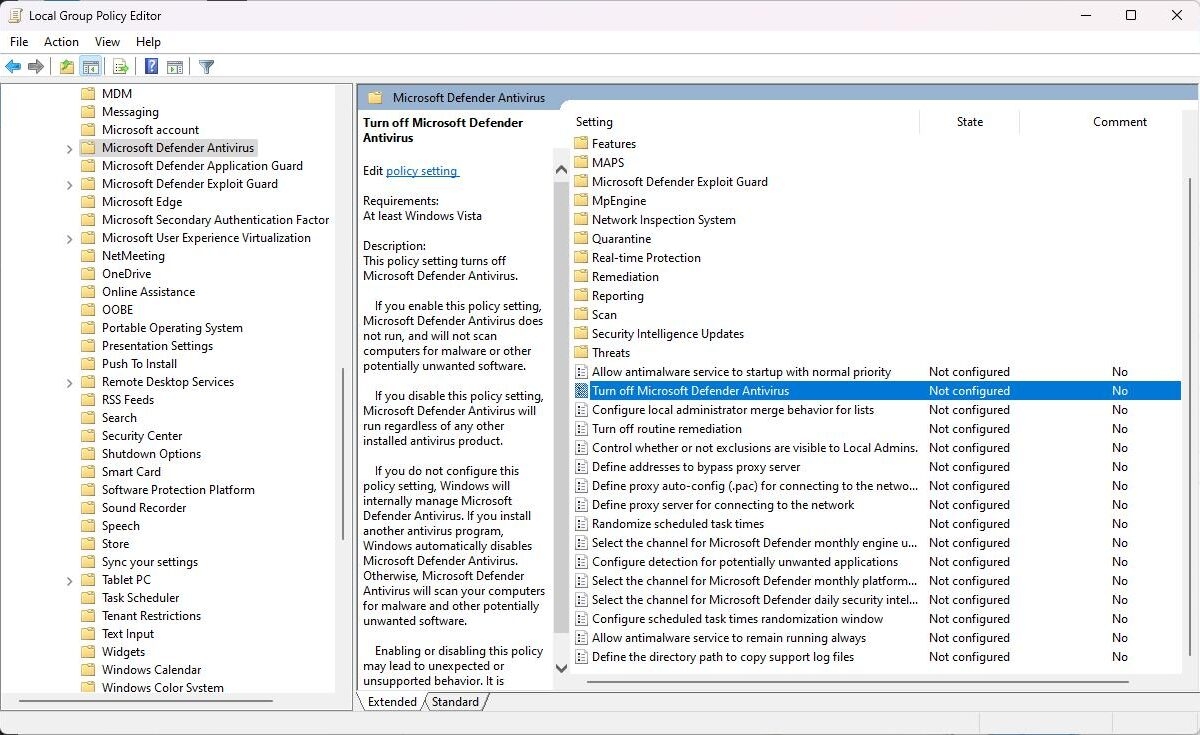
Task: Sort by the Setting column header
Action: [594, 122]
